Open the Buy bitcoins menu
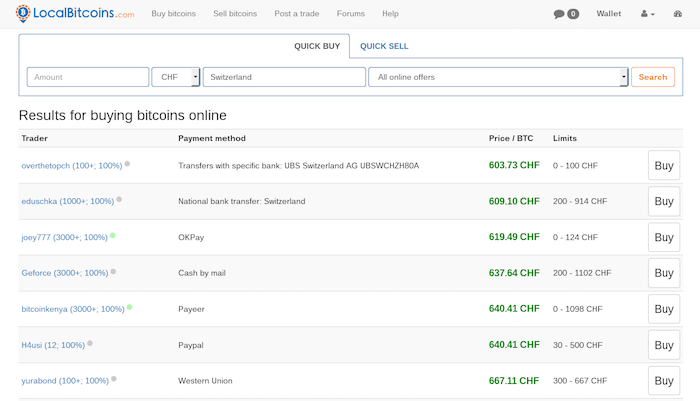The image size is (700, 401). click(x=174, y=14)
